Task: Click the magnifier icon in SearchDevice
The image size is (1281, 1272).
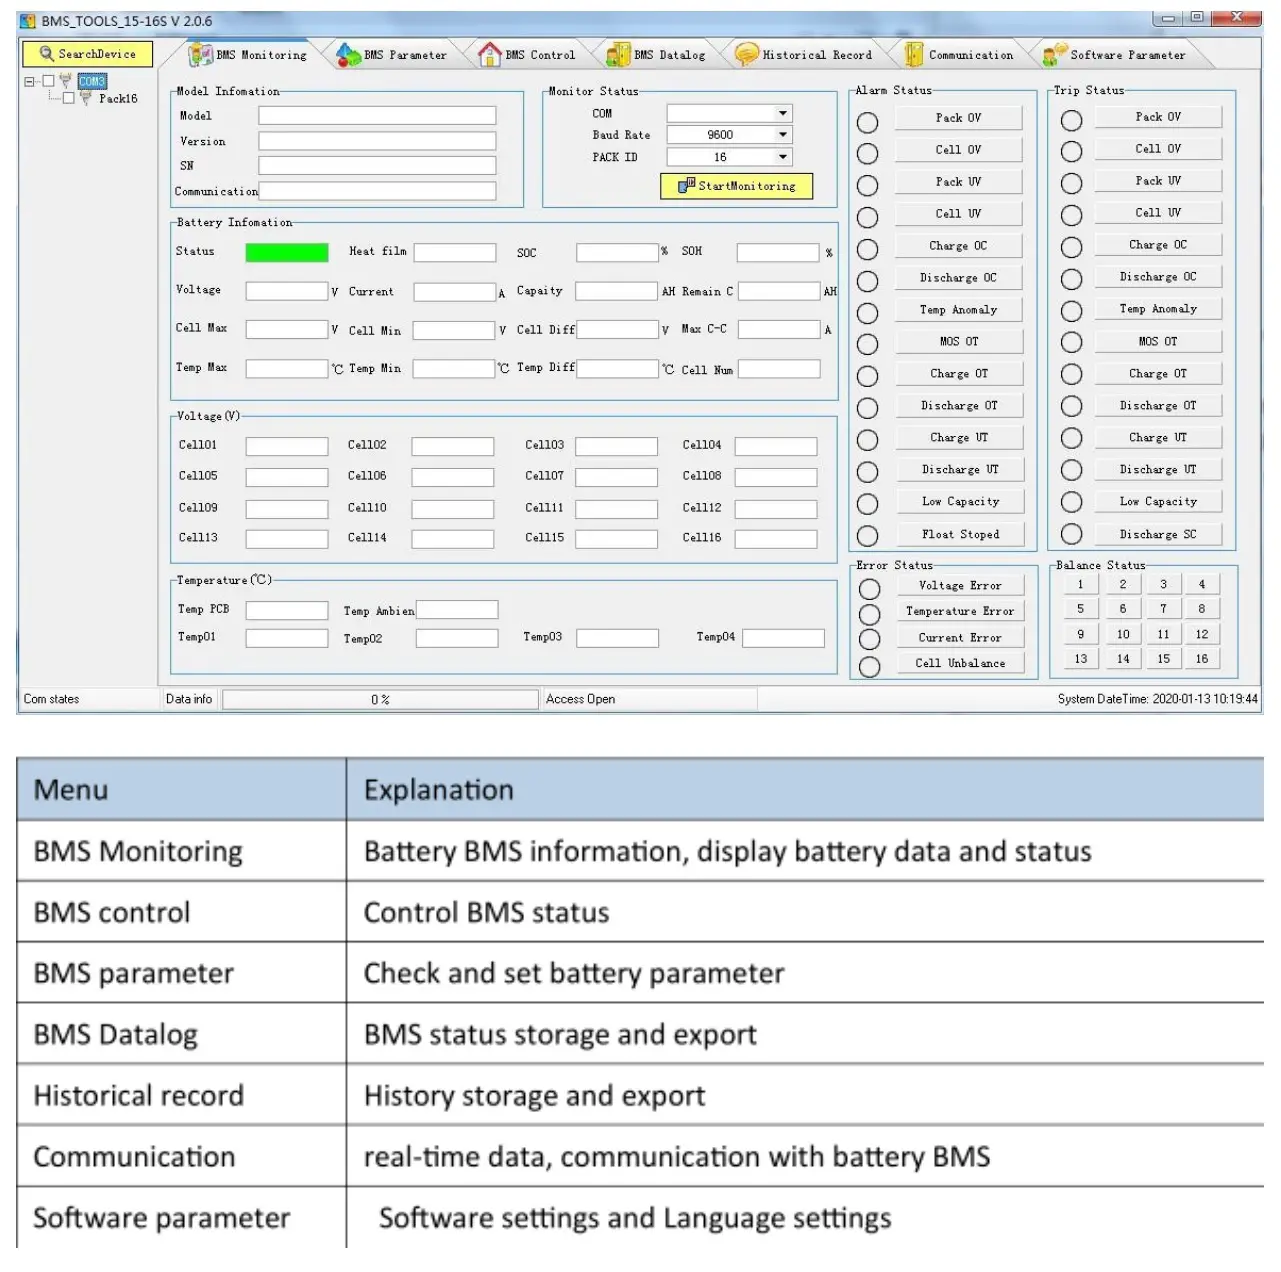Action: click(46, 54)
